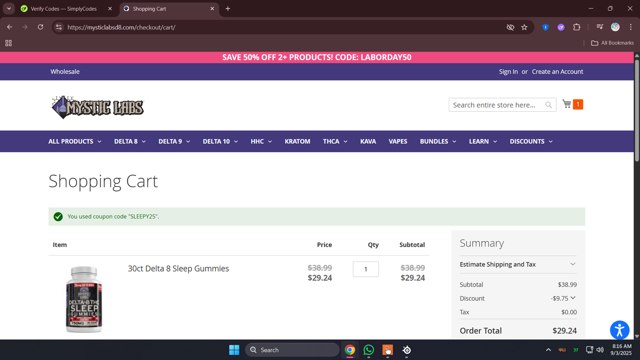640x360 pixels.
Task: Open the media control icon in toolbar
Action: click(x=600, y=27)
